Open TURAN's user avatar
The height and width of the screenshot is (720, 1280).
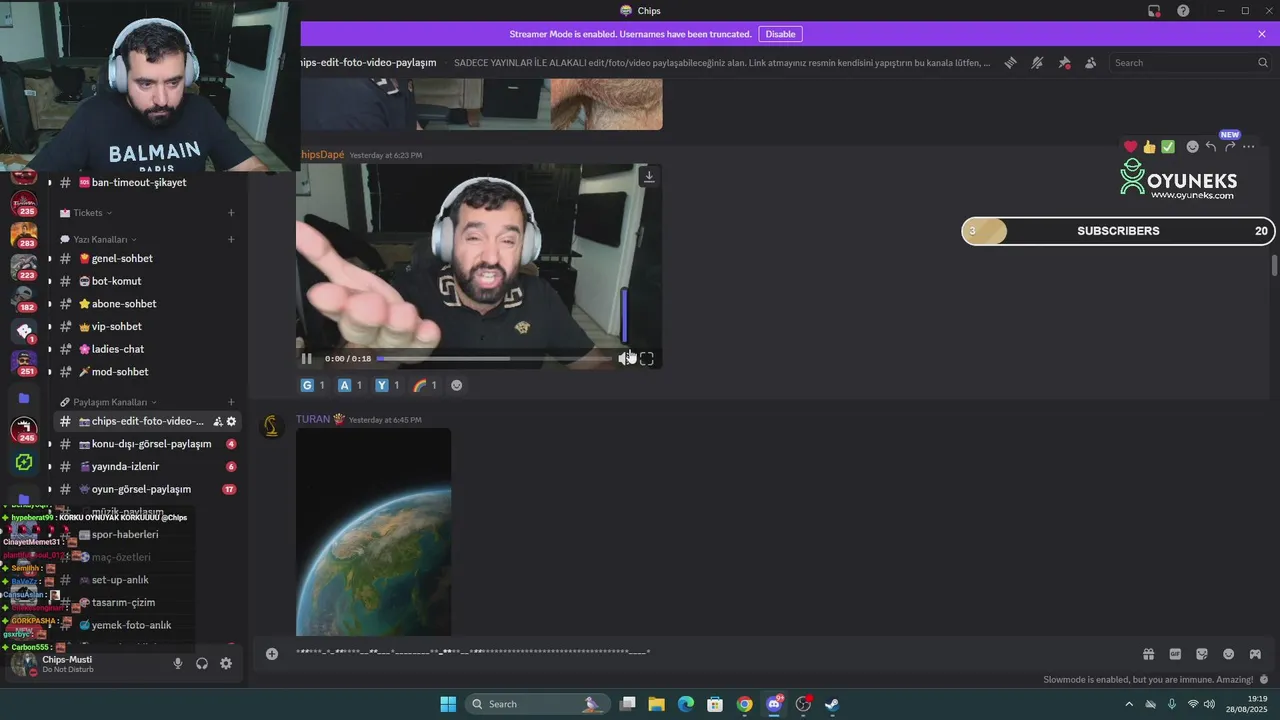click(x=270, y=427)
